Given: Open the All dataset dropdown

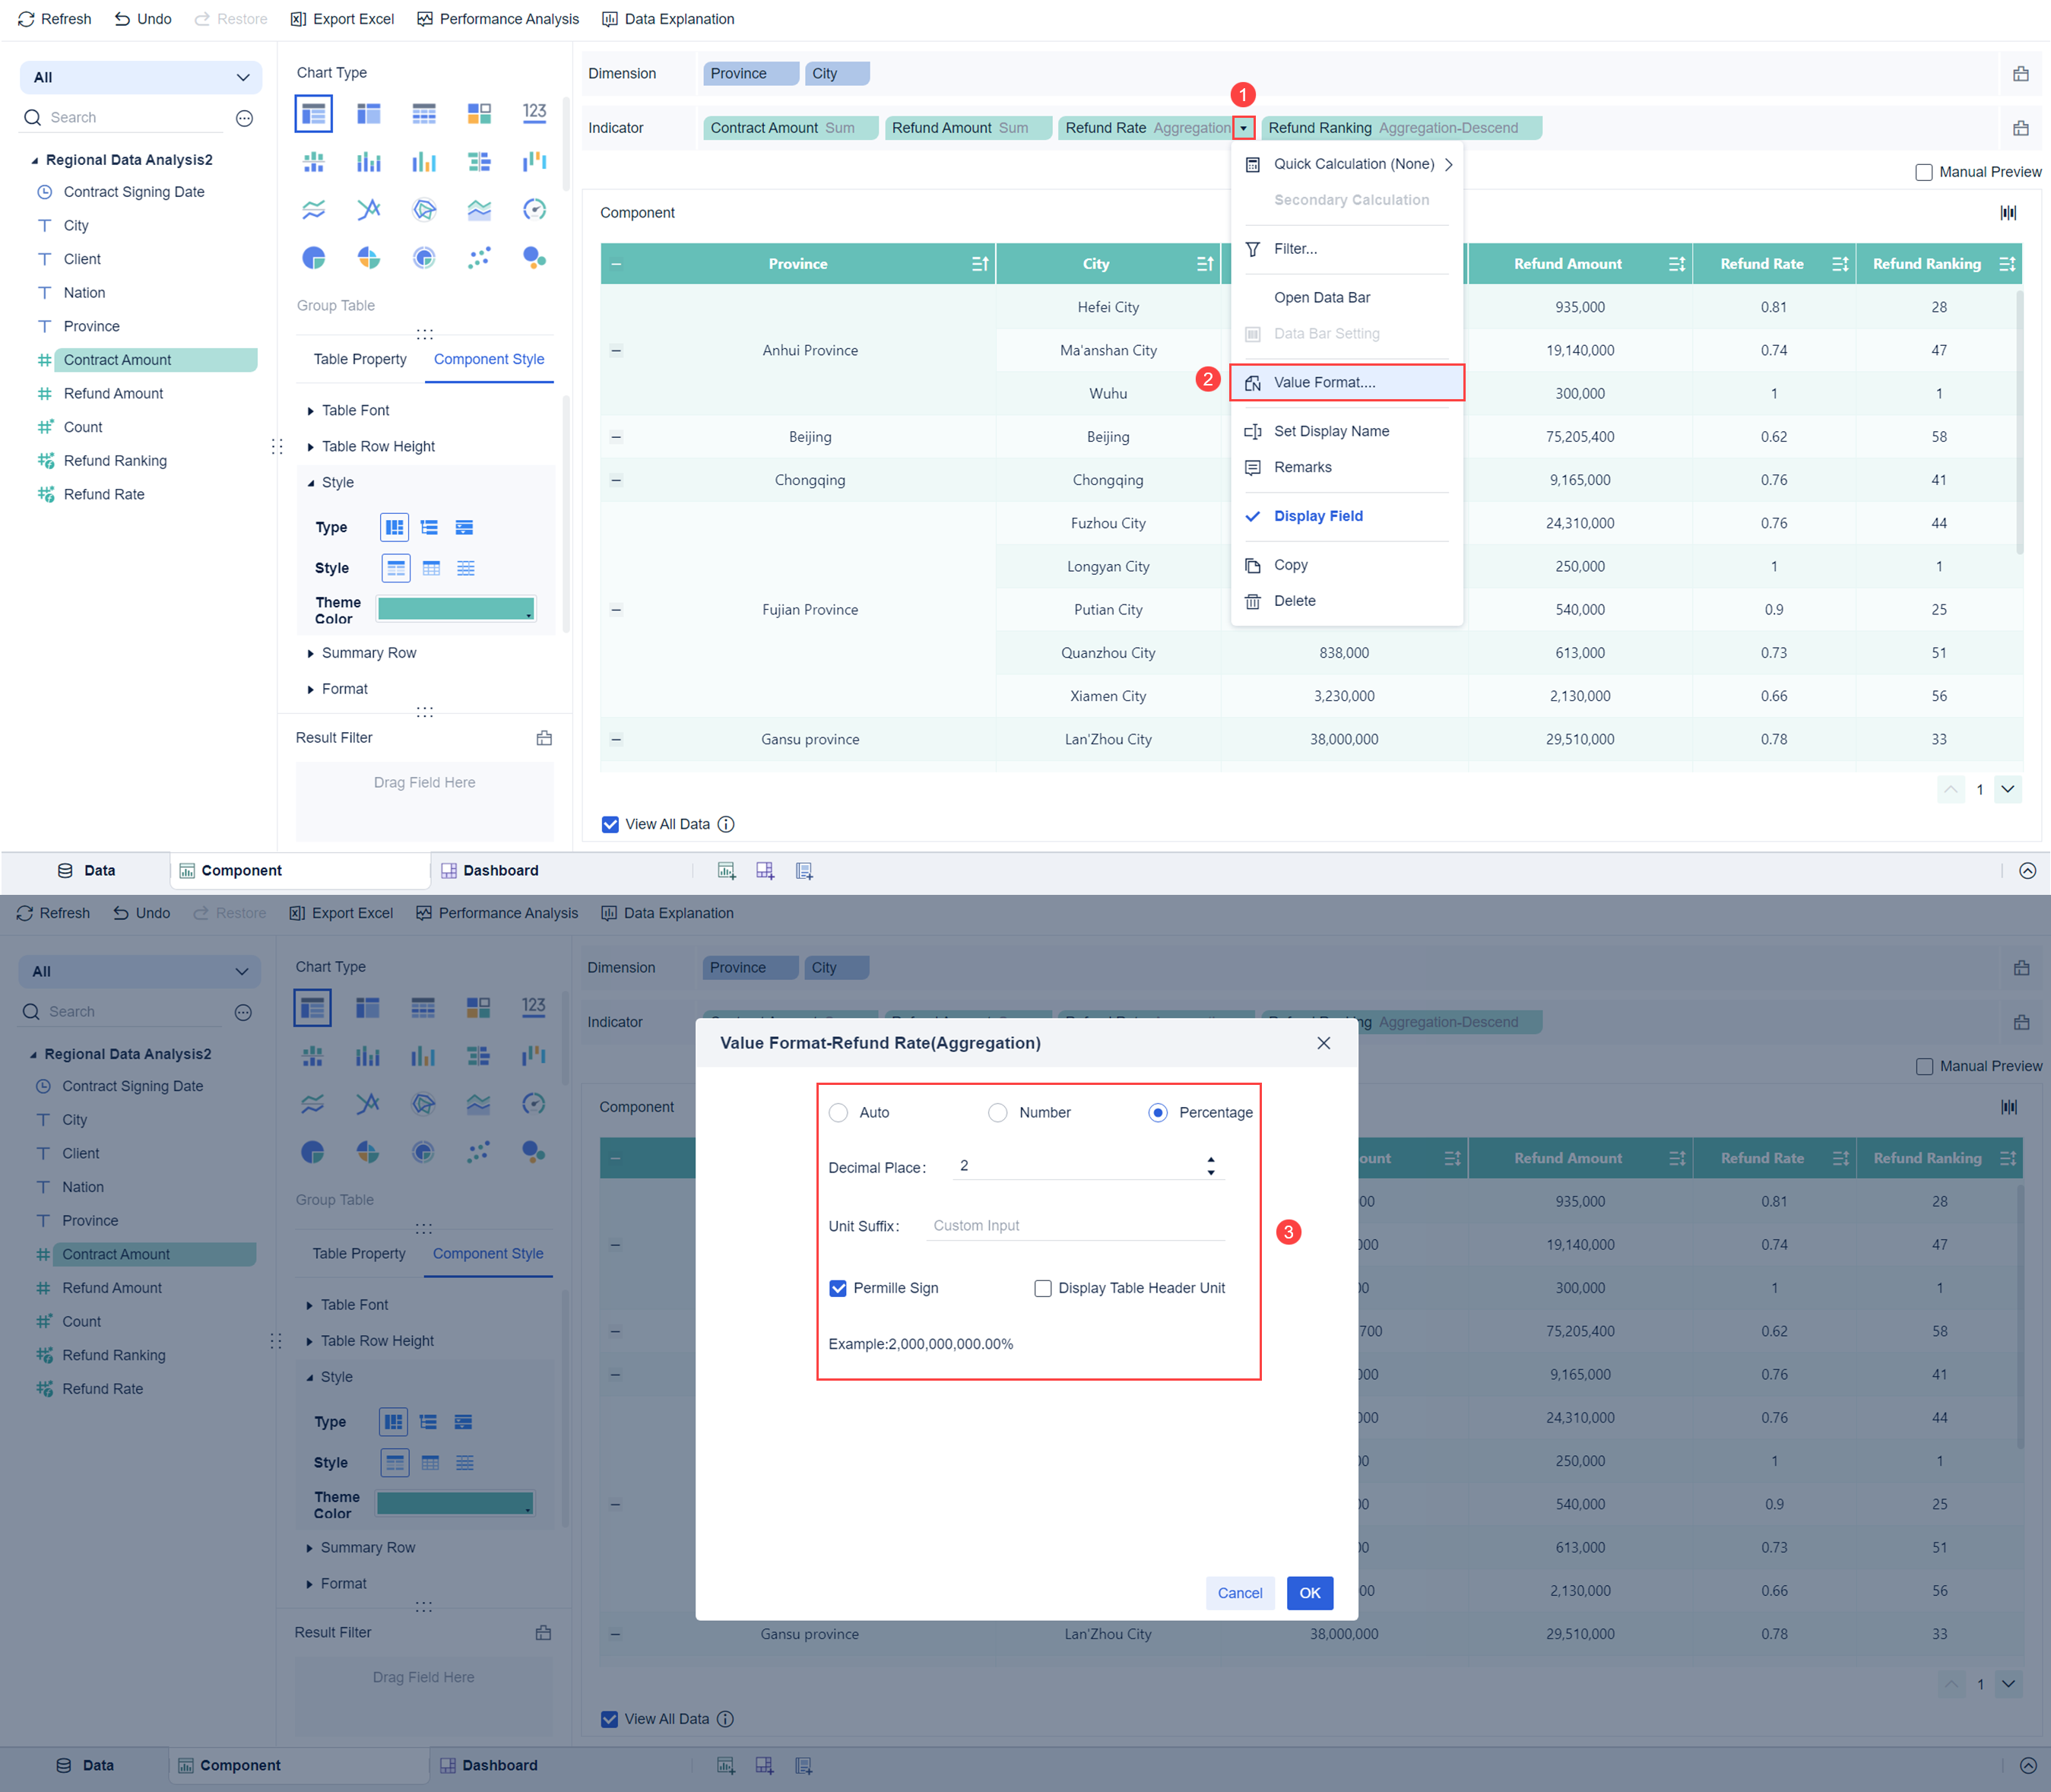Looking at the screenshot, I should click(141, 77).
